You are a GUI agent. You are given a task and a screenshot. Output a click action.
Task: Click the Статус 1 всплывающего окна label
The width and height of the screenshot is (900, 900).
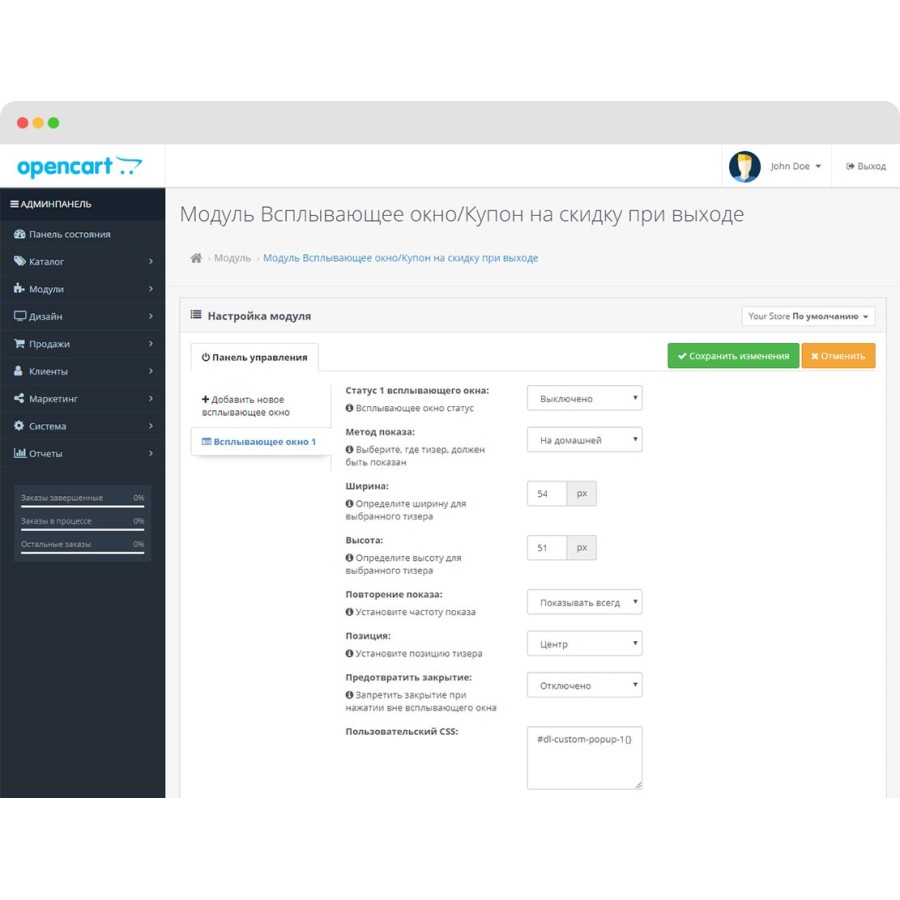pos(417,390)
